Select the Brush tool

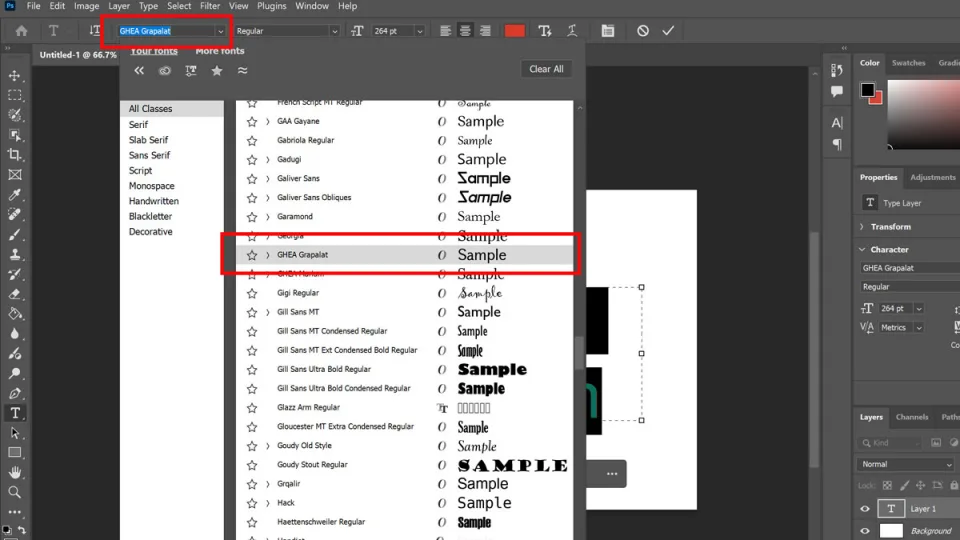pos(15,234)
